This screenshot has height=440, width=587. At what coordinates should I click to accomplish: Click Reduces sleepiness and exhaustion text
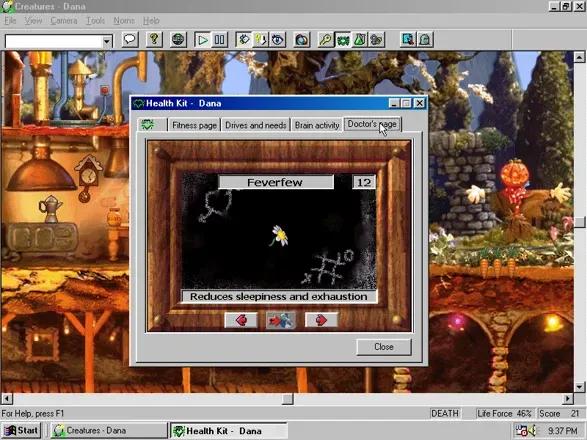click(279, 297)
